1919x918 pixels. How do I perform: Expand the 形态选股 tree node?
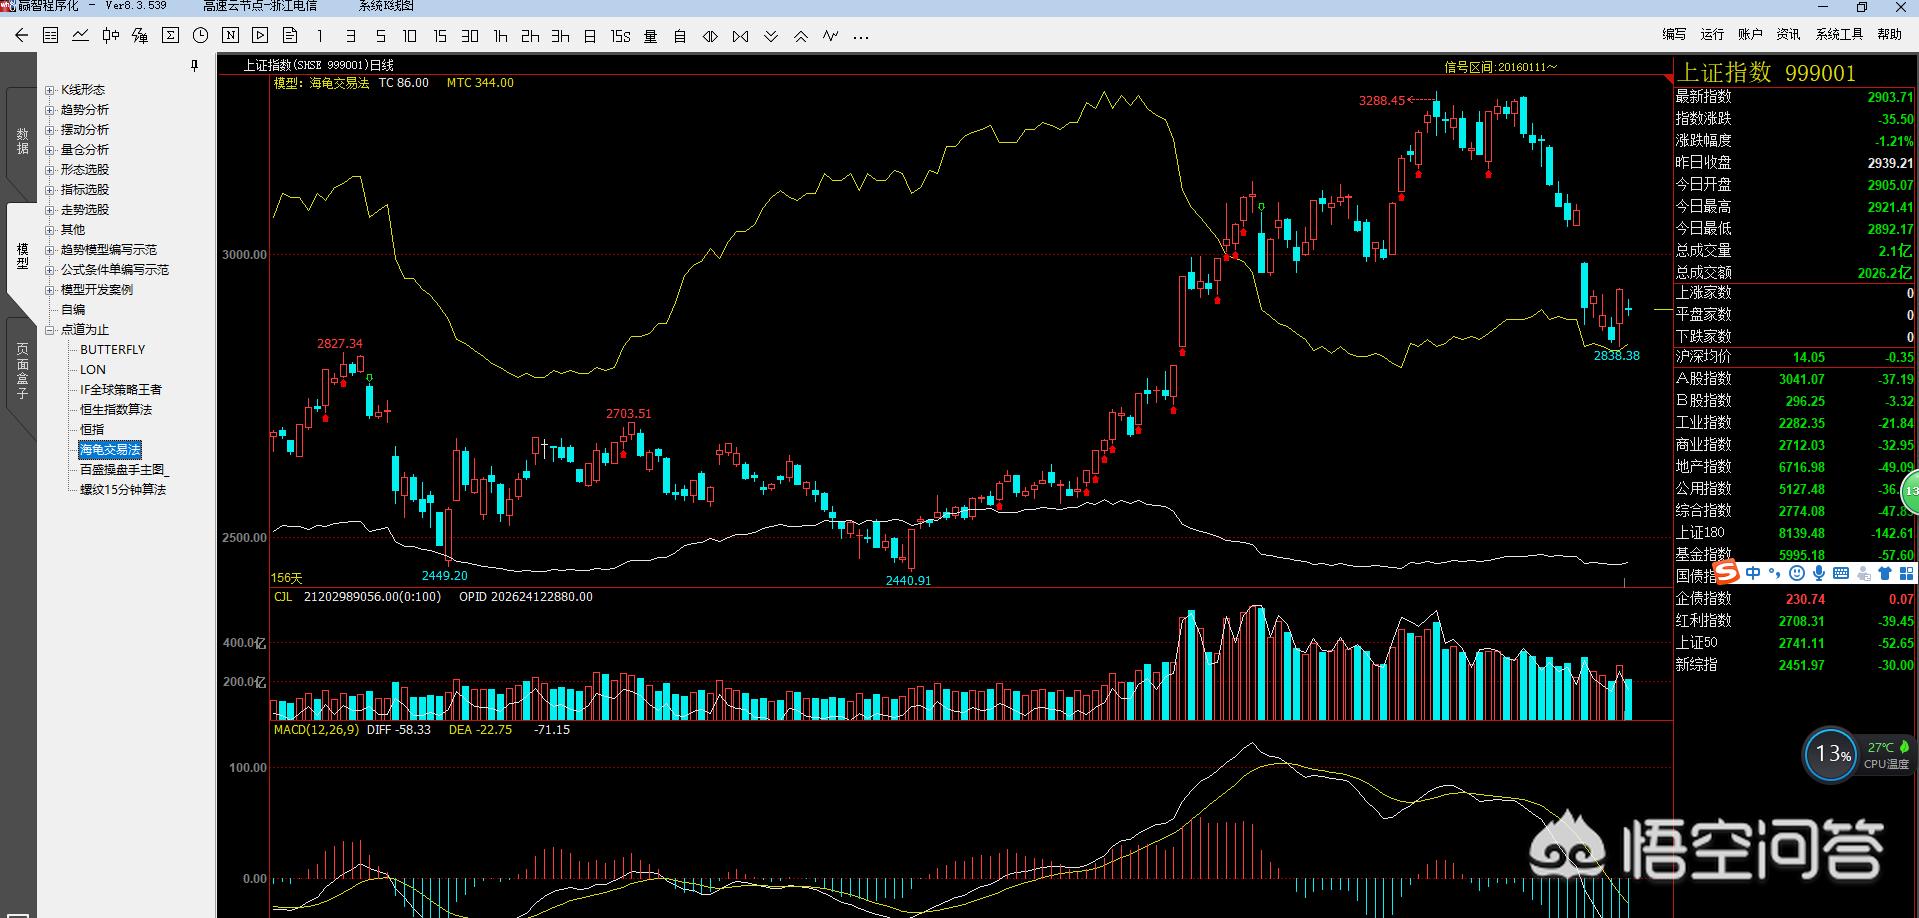tap(50, 170)
